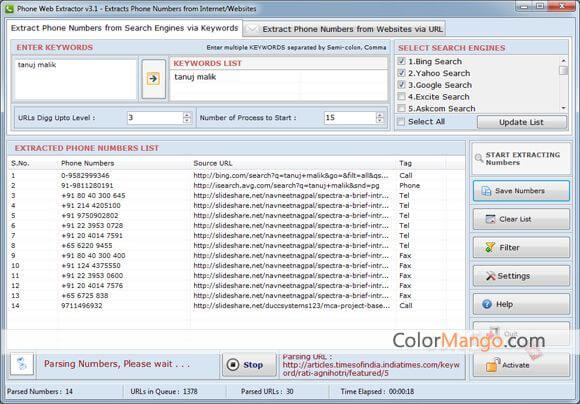This screenshot has height=404, width=580.
Task: Toggle the Yahoo Search checkbox
Action: 401,73
